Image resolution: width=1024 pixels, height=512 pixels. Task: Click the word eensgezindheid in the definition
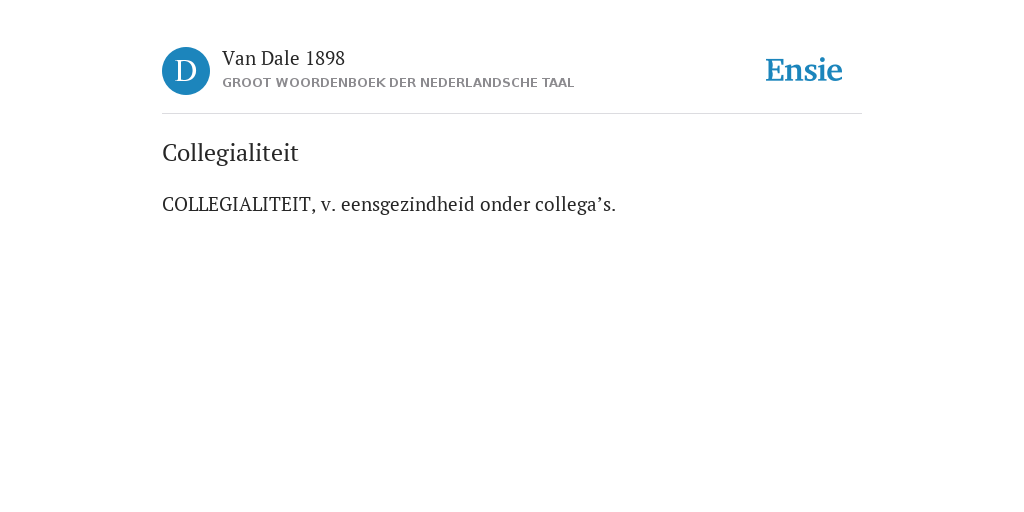pyautogui.click(x=408, y=204)
